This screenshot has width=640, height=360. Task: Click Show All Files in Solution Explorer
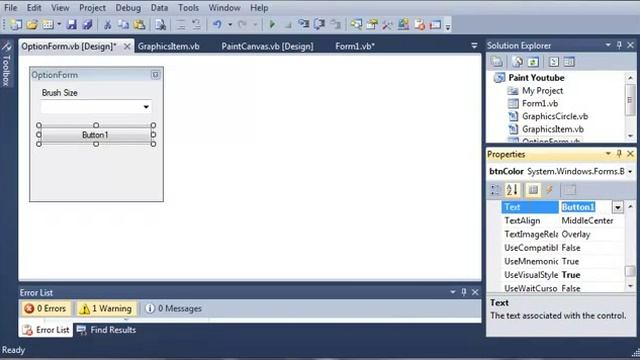tap(517, 62)
